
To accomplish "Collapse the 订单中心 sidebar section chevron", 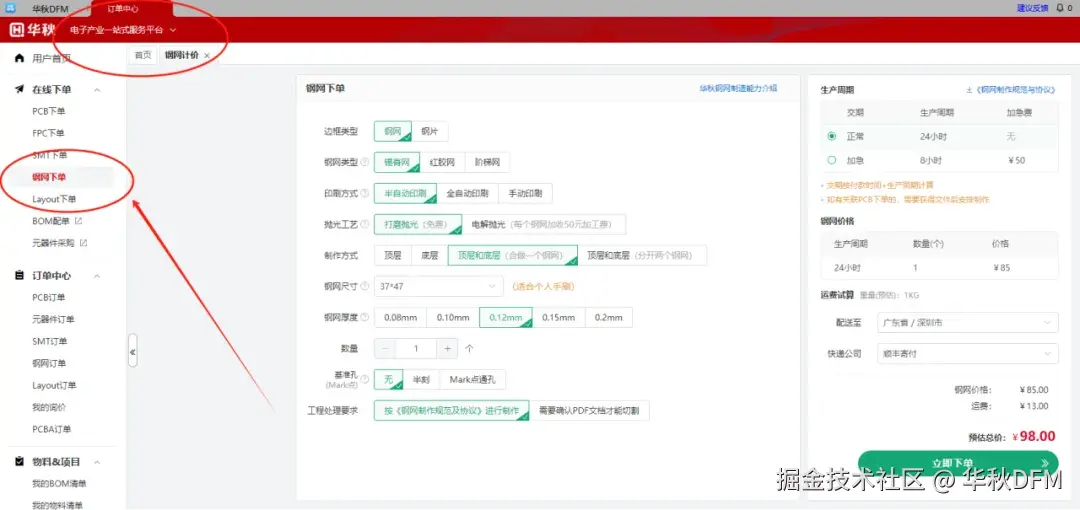I will point(97,276).
